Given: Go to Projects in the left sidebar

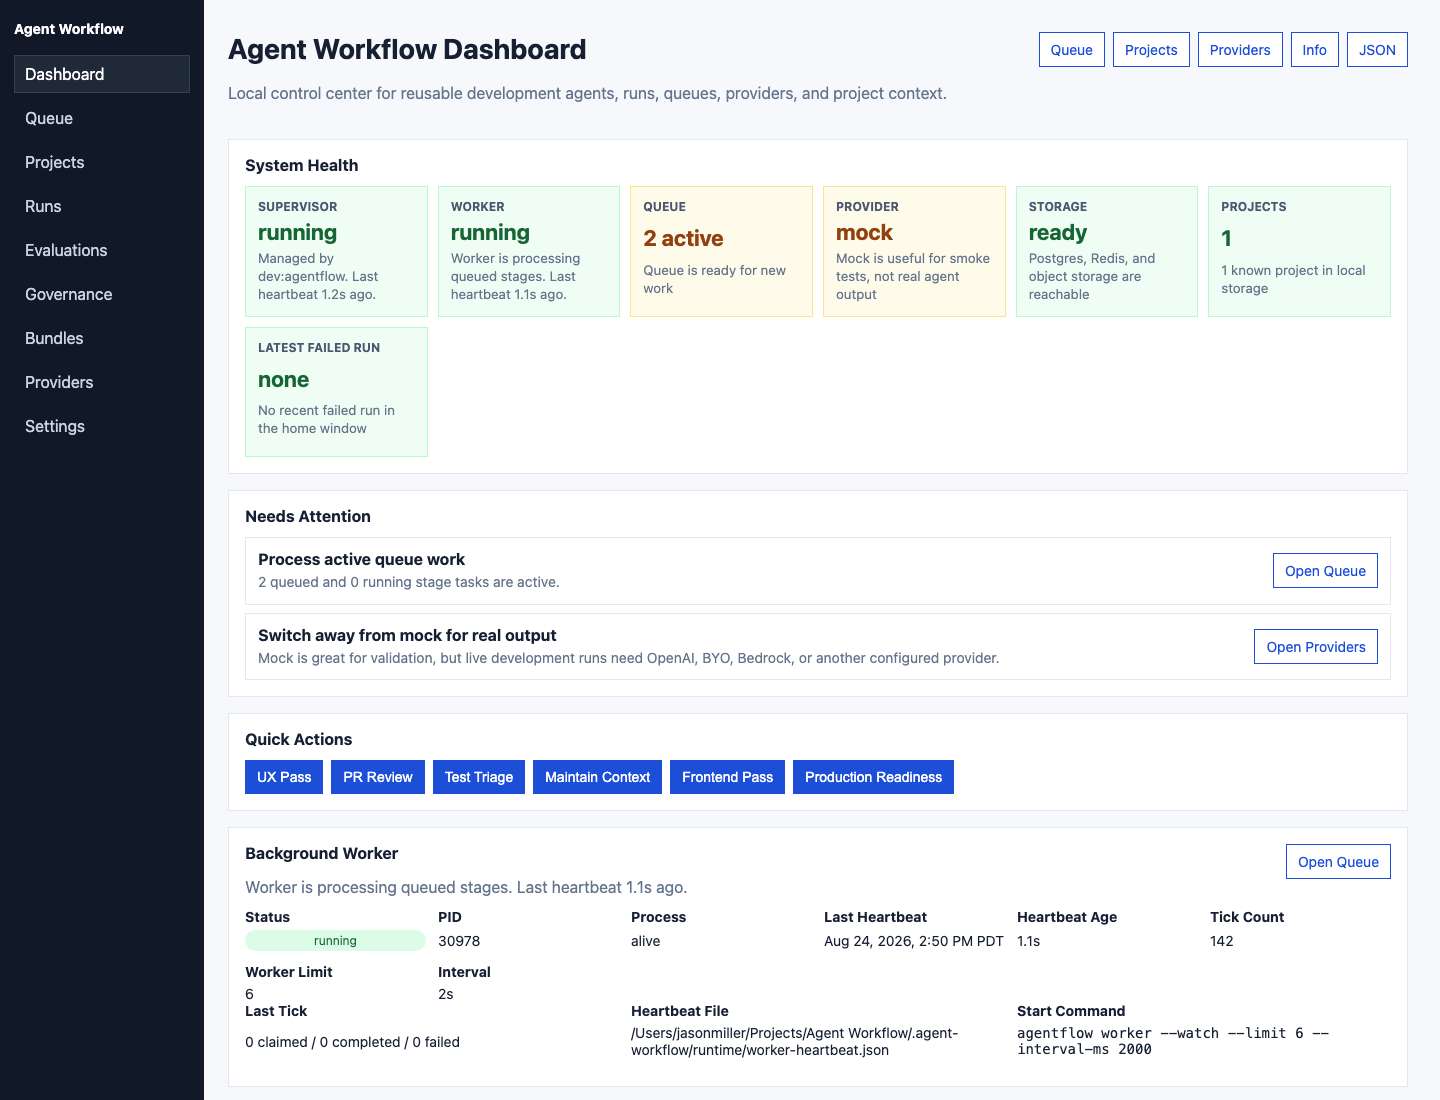Looking at the screenshot, I should click(x=102, y=162).
